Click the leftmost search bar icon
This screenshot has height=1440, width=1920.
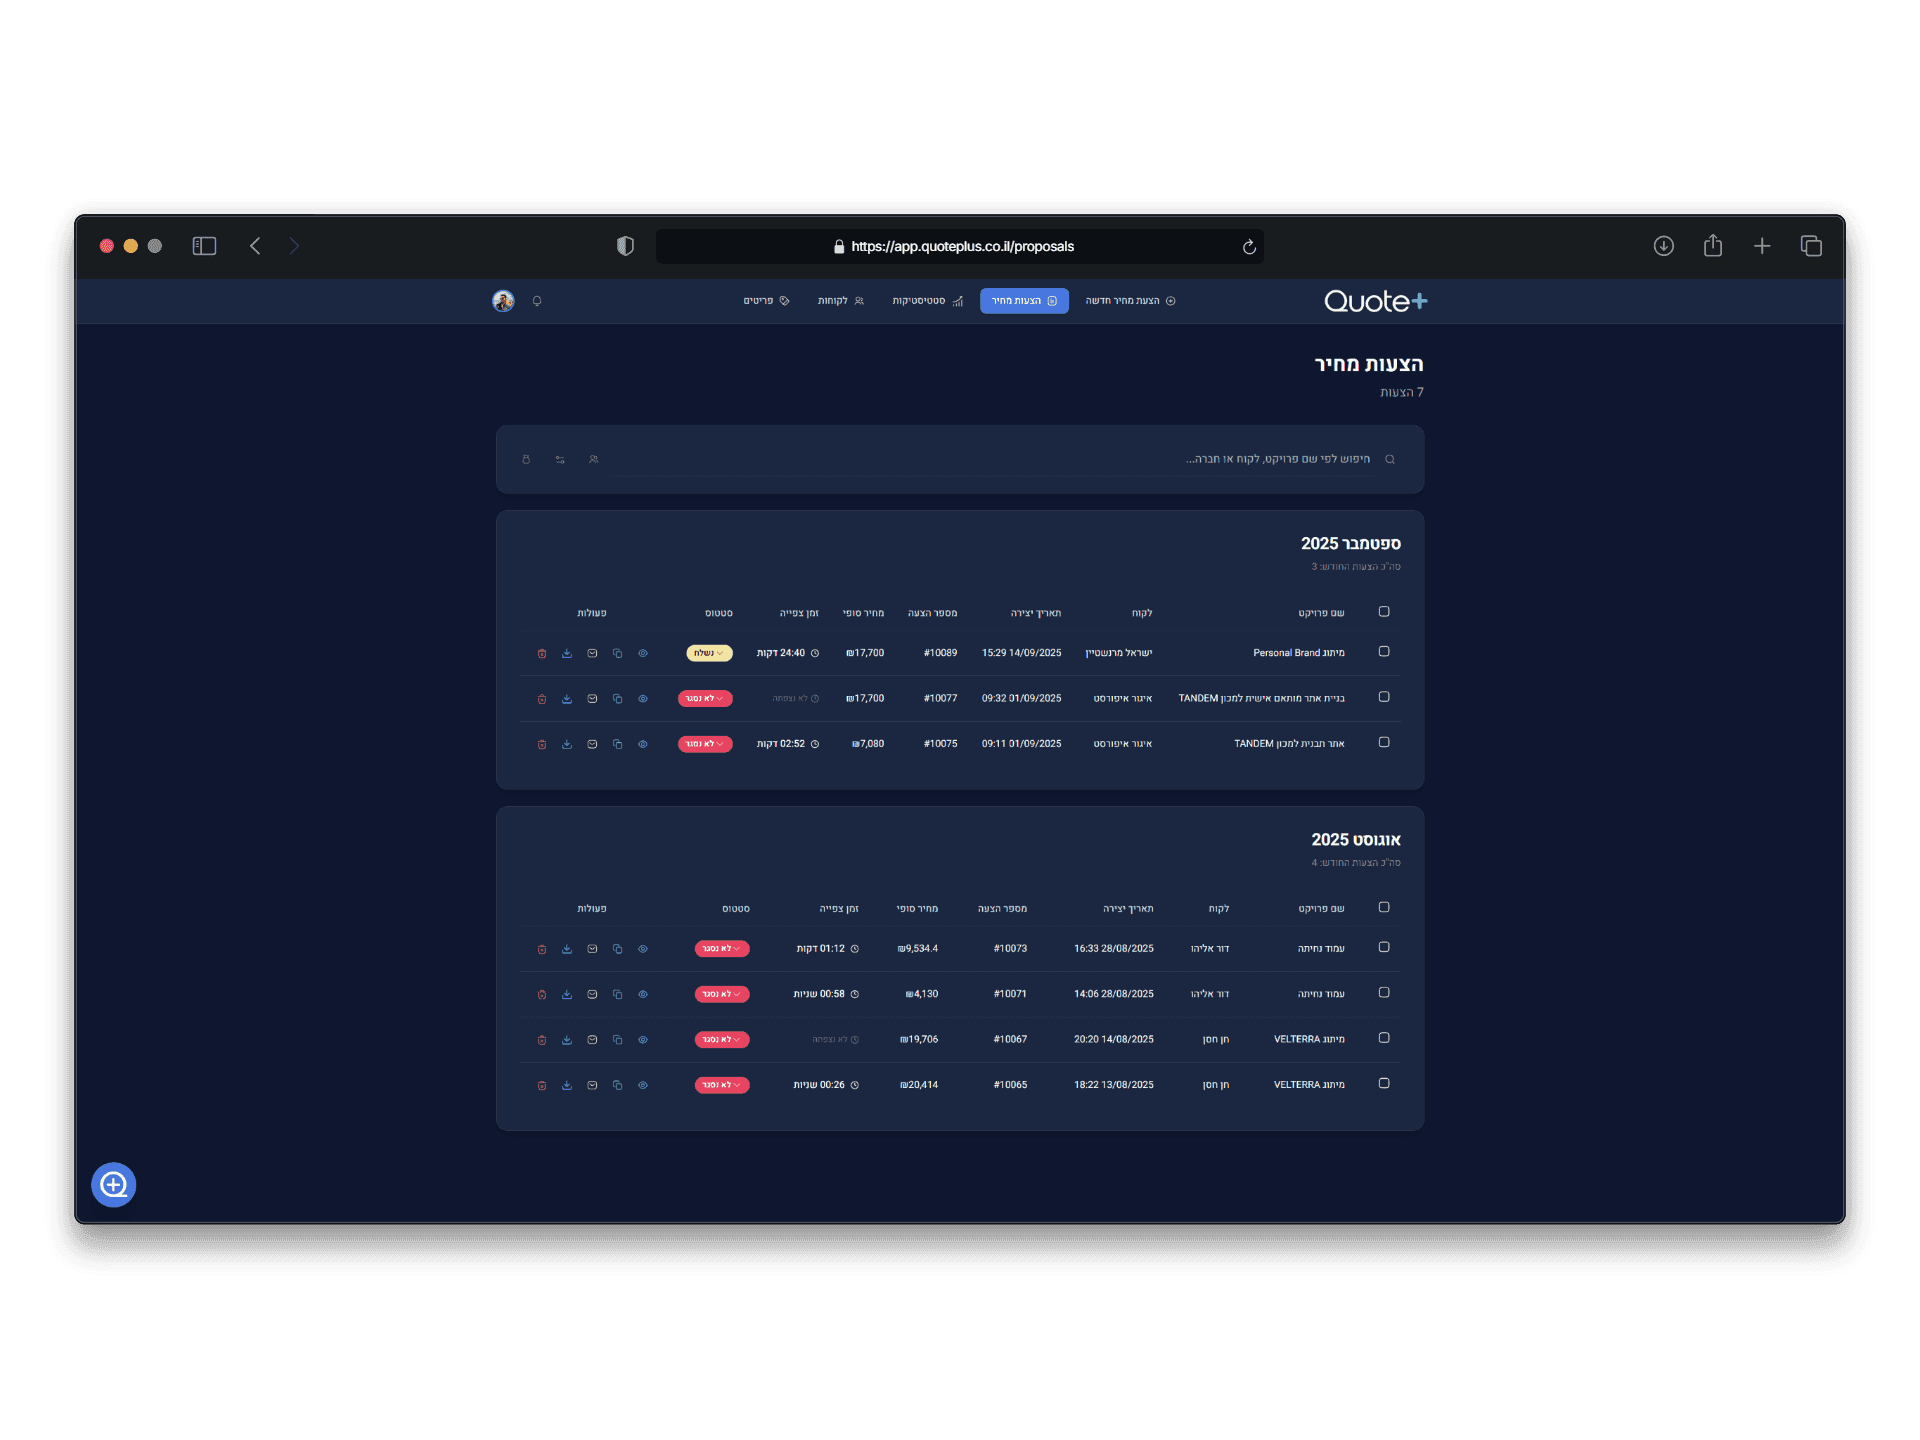pos(526,459)
